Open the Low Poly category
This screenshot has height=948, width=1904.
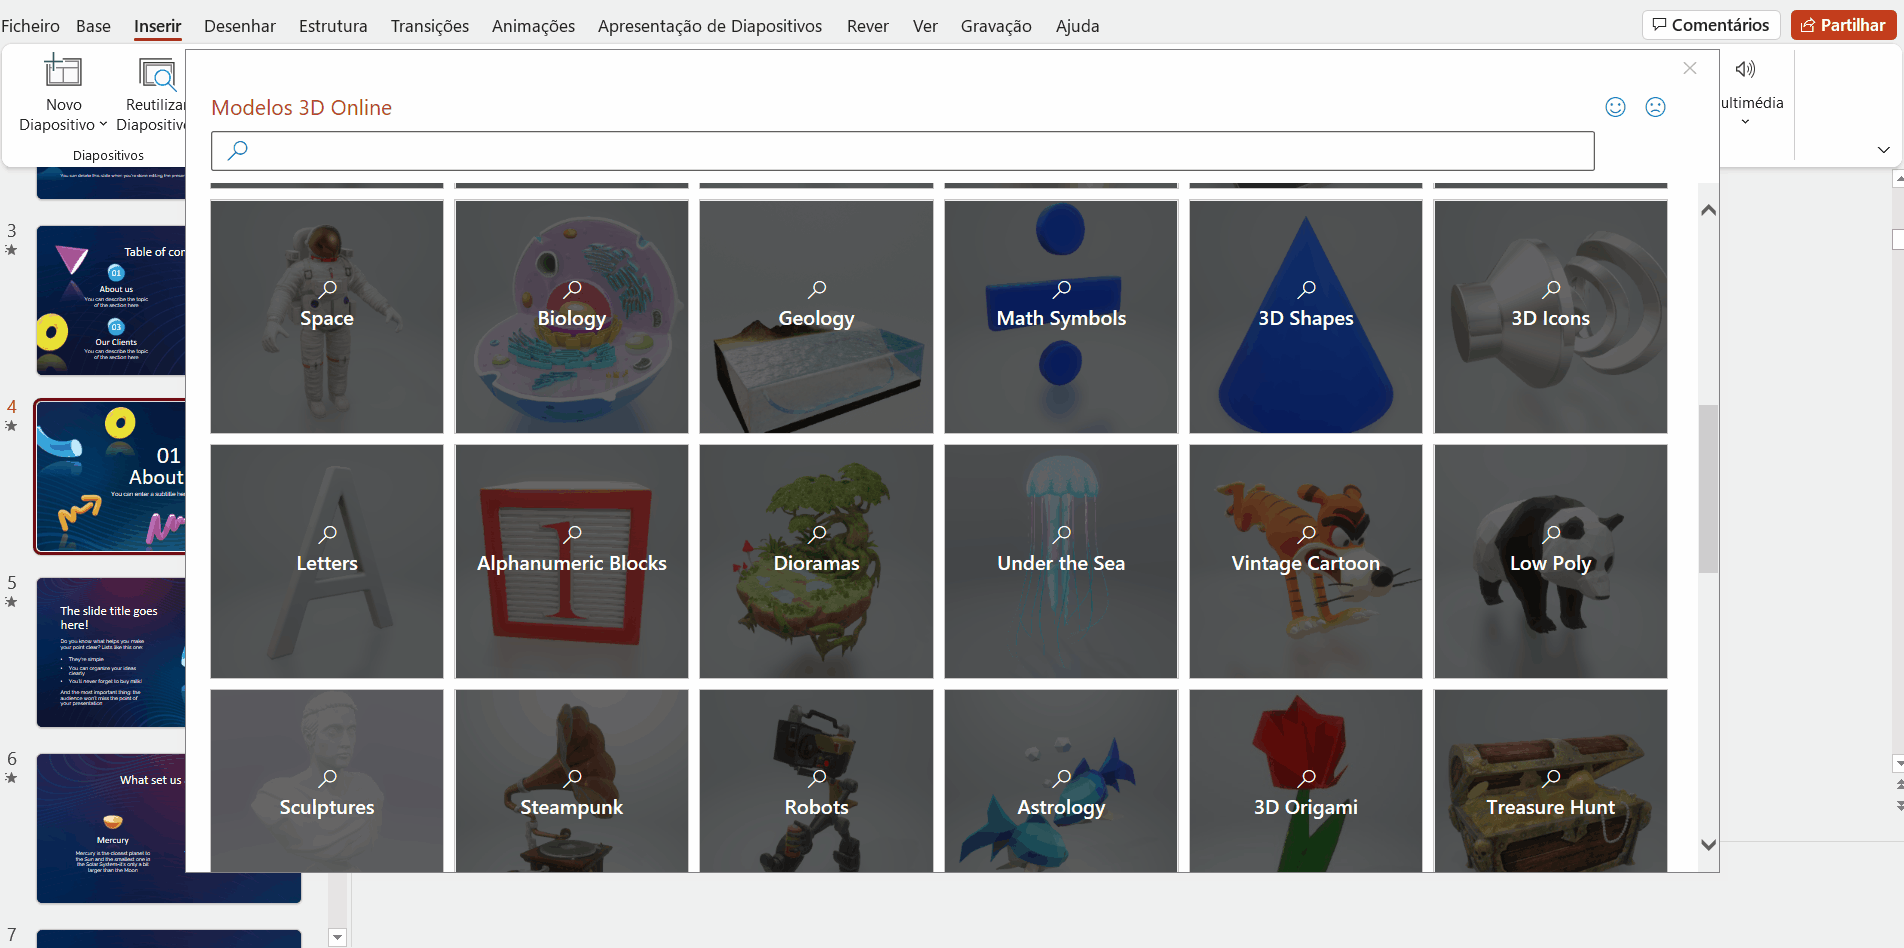[x=1551, y=562]
